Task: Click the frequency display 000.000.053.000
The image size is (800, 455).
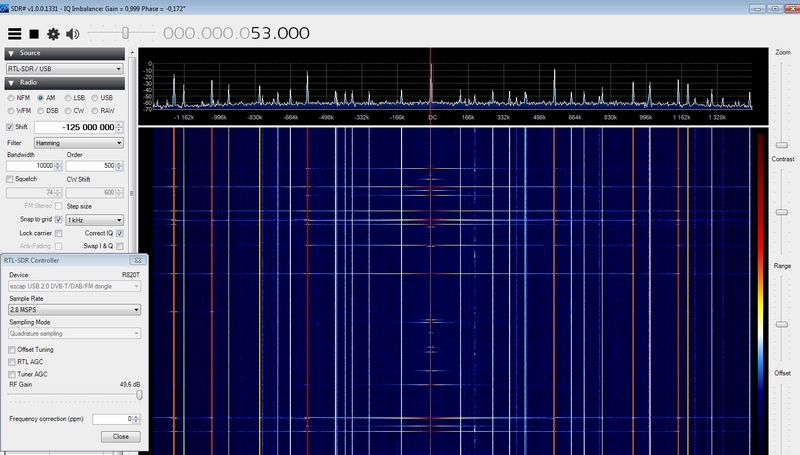Action: pos(236,33)
